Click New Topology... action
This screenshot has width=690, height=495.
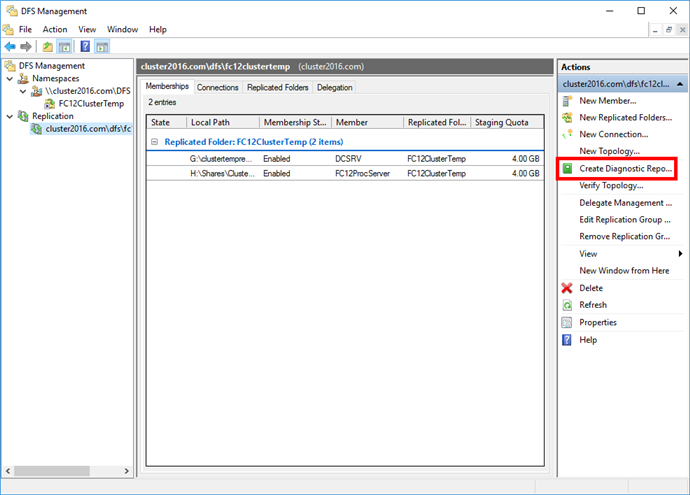[x=609, y=151]
